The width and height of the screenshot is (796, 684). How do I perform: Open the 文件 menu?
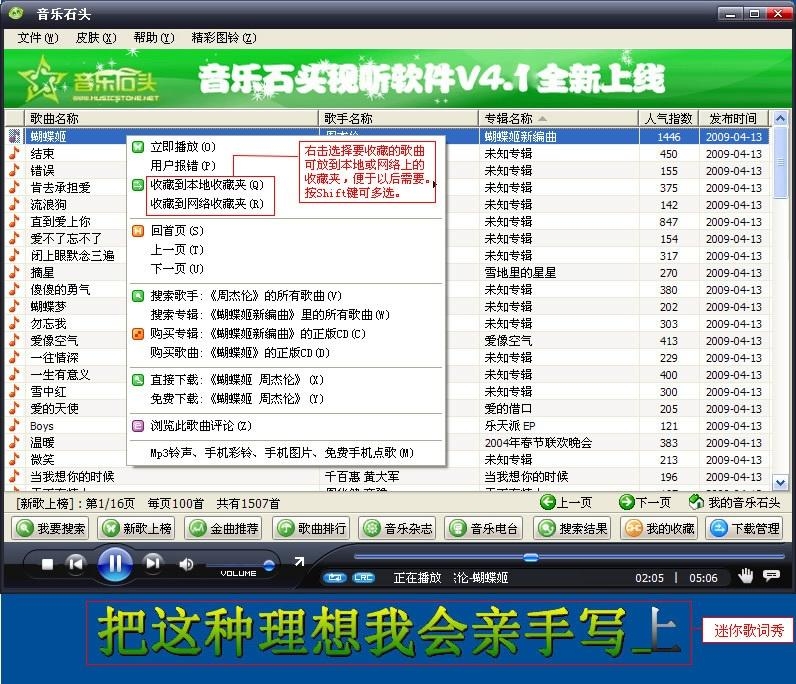point(37,38)
